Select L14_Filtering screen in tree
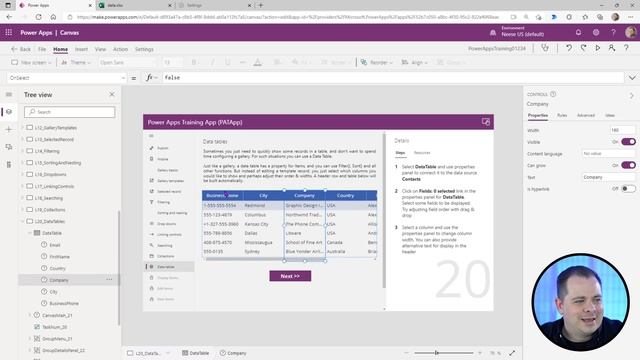640x360 pixels. tap(47, 151)
